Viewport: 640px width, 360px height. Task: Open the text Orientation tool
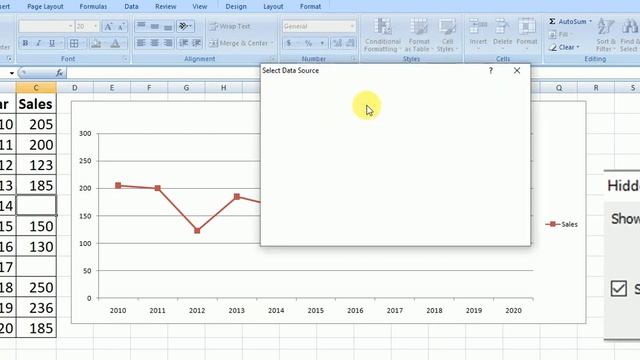click(185, 26)
